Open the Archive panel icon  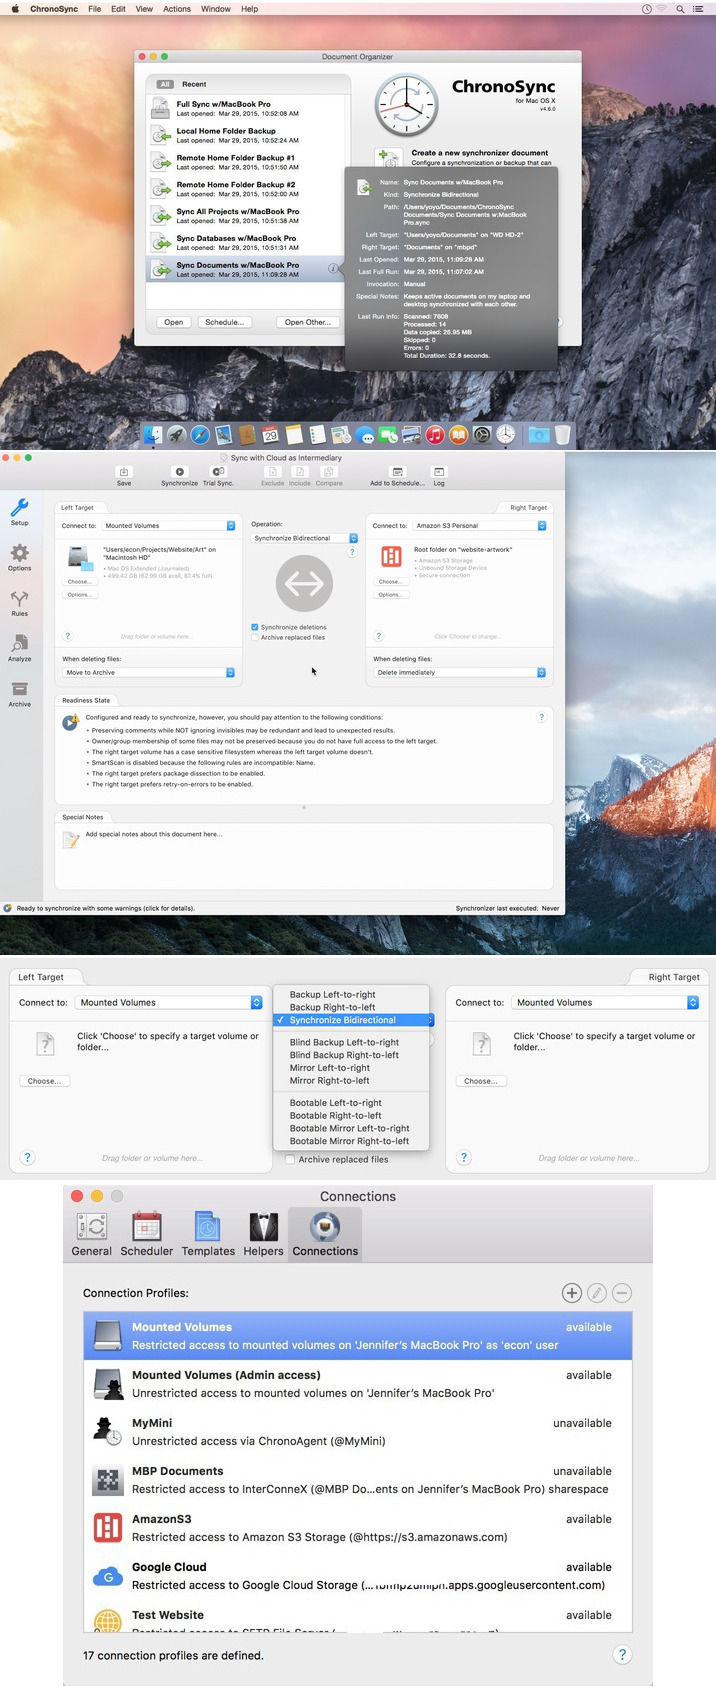19,693
